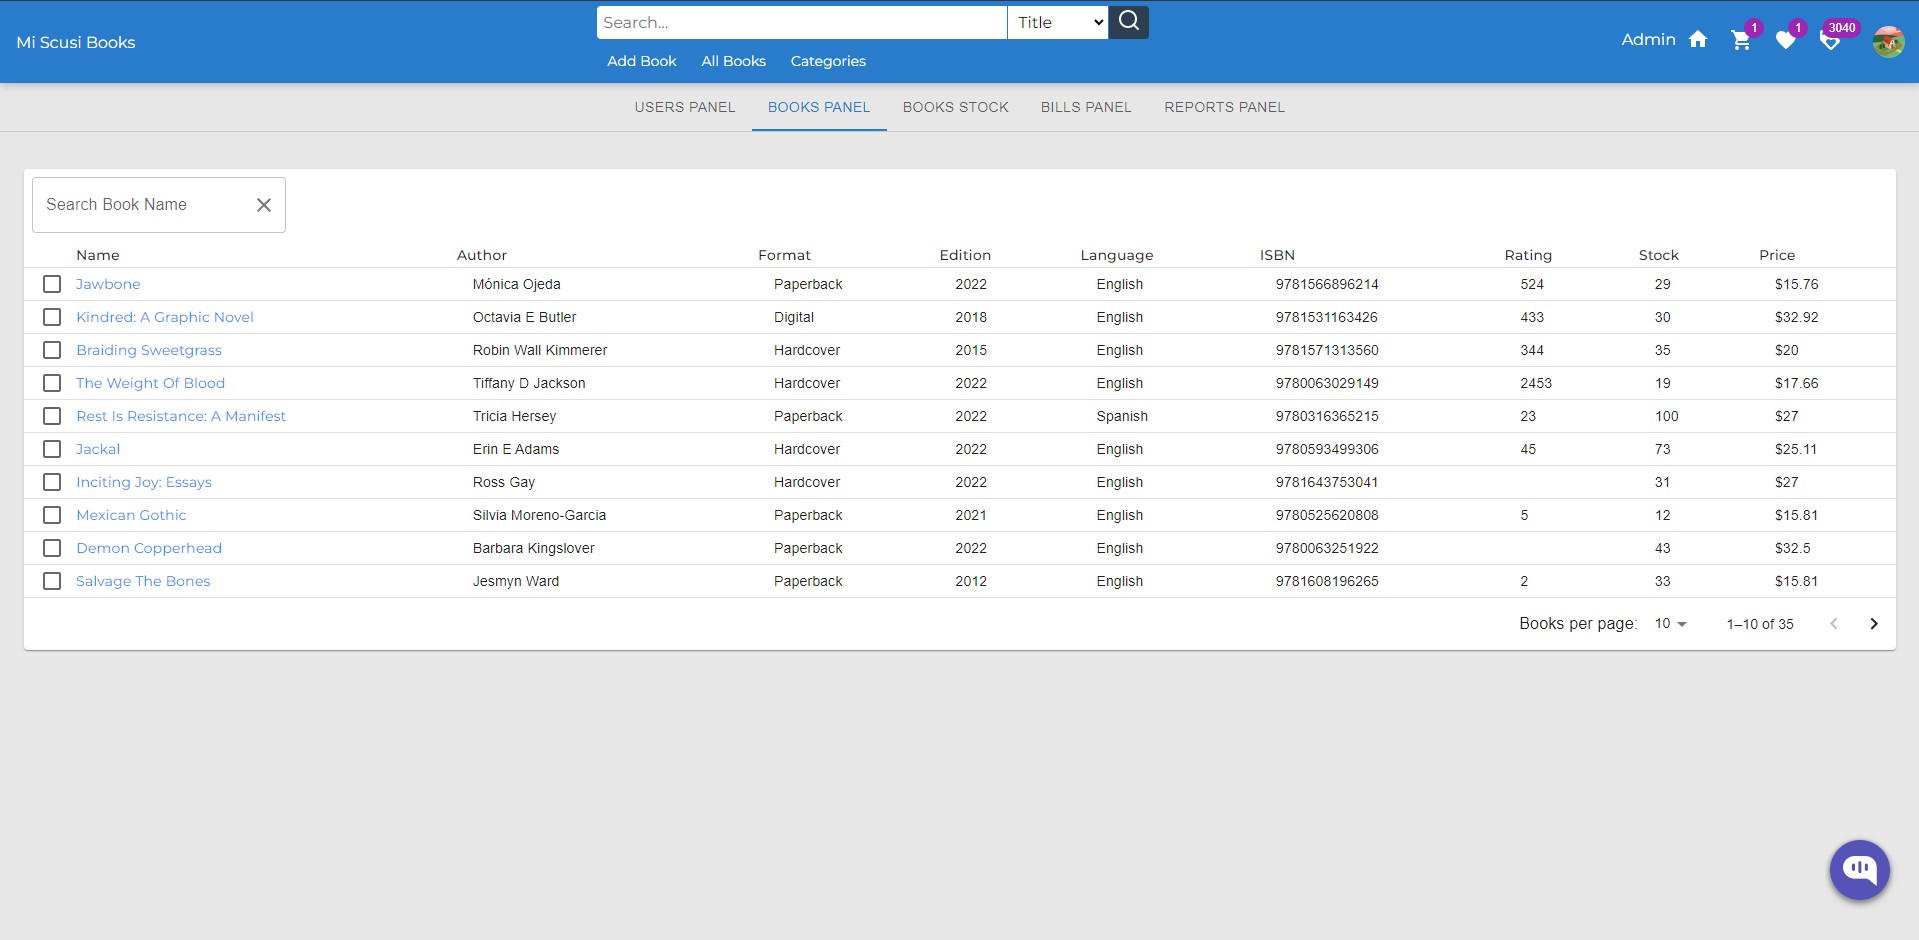Open the shopping cart icon
The image size is (1919, 940).
pyautogui.click(x=1741, y=41)
